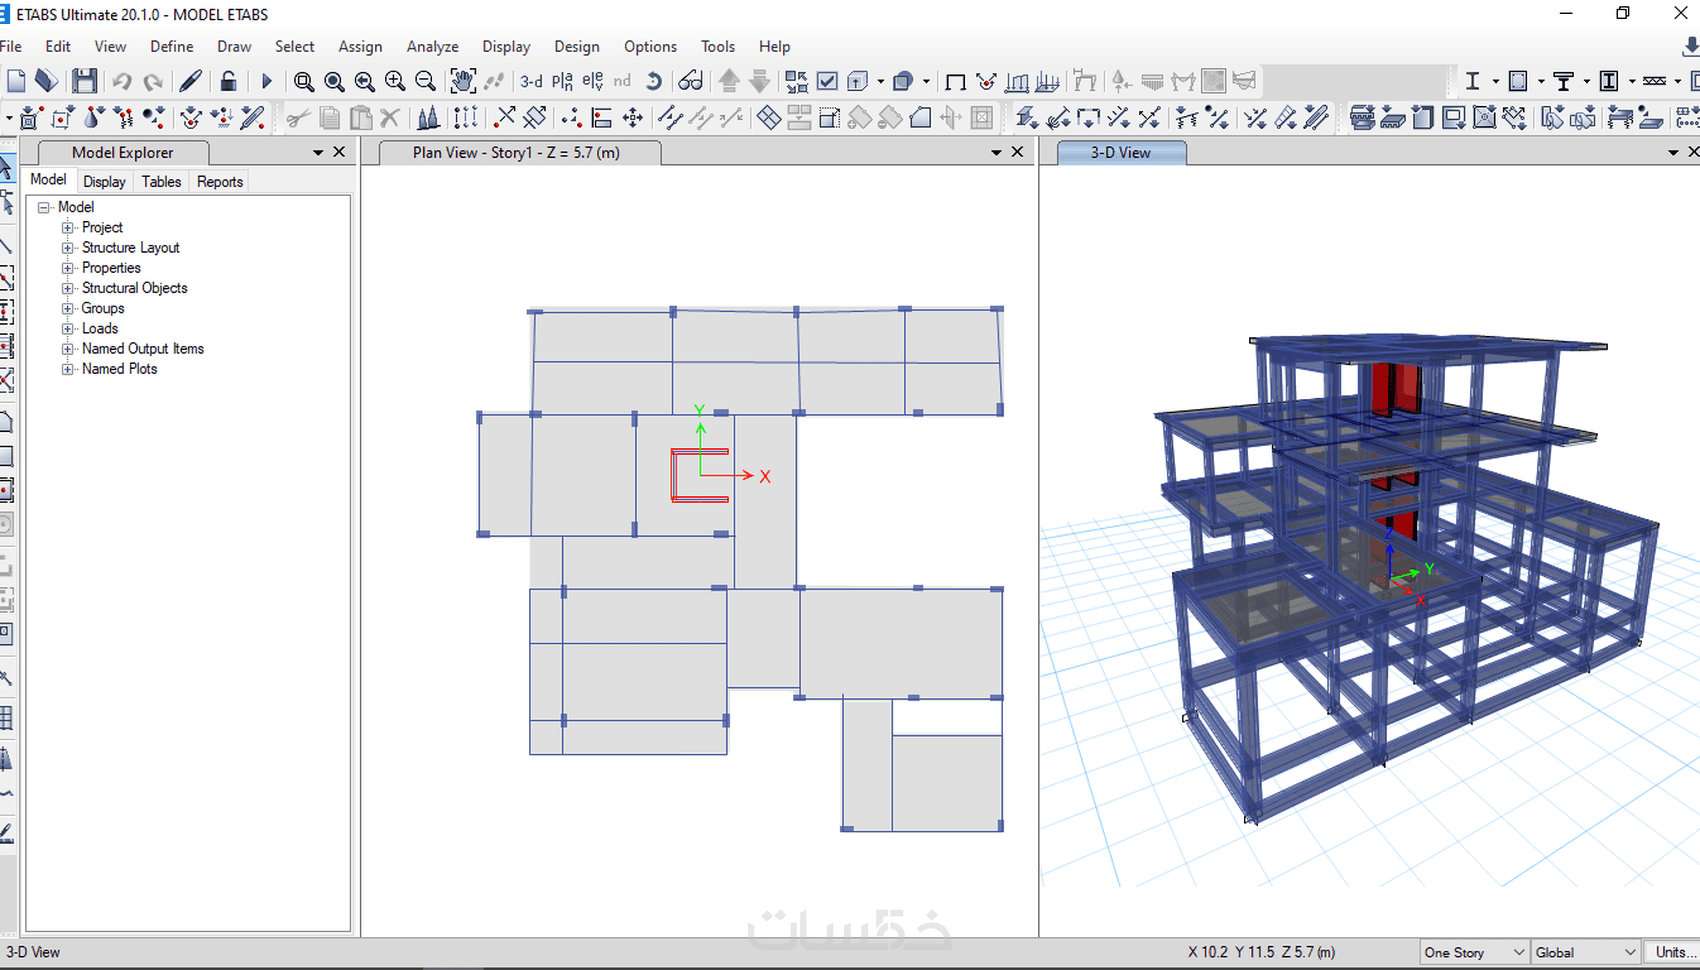The height and width of the screenshot is (970, 1700).
Task: Expand the Loads tree node
Action: click(x=68, y=329)
